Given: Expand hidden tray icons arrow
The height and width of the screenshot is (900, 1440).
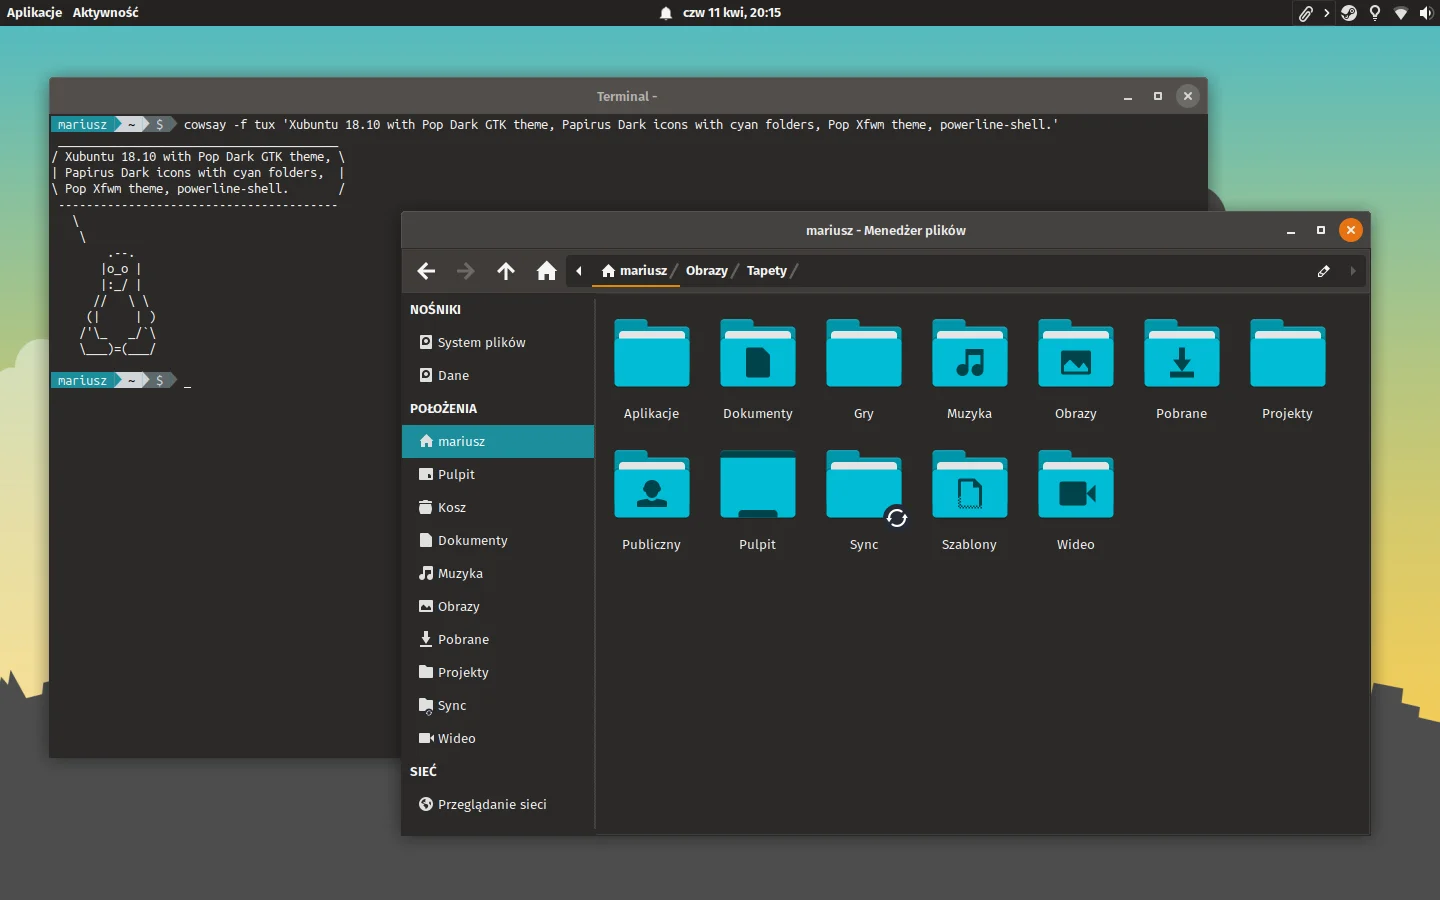Looking at the screenshot, I should coord(1327,13).
